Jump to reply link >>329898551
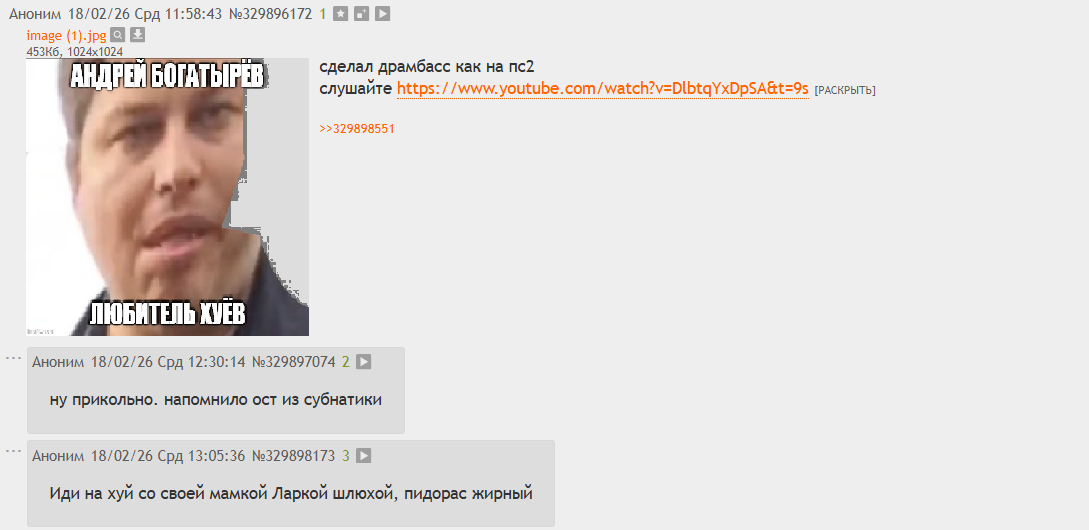Image resolution: width=1089 pixels, height=530 pixels. click(357, 129)
